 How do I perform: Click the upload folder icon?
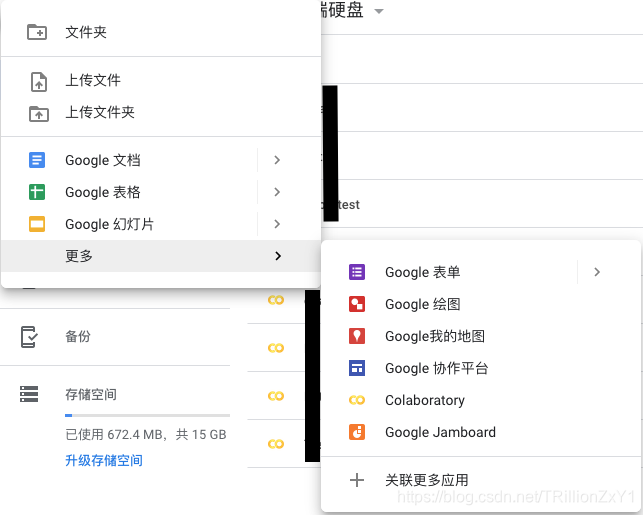tap(39, 114)
